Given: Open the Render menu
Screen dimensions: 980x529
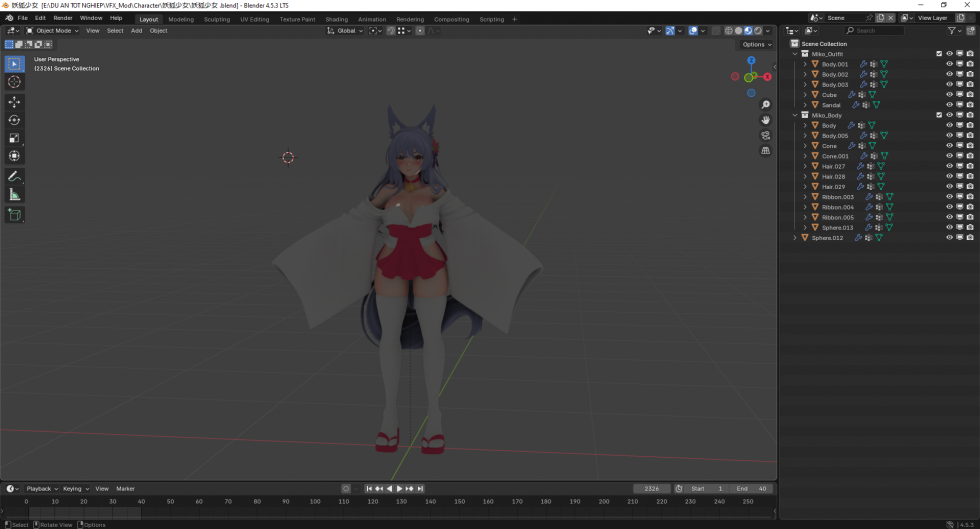Looking at the screenshot, I should point(62,18).
